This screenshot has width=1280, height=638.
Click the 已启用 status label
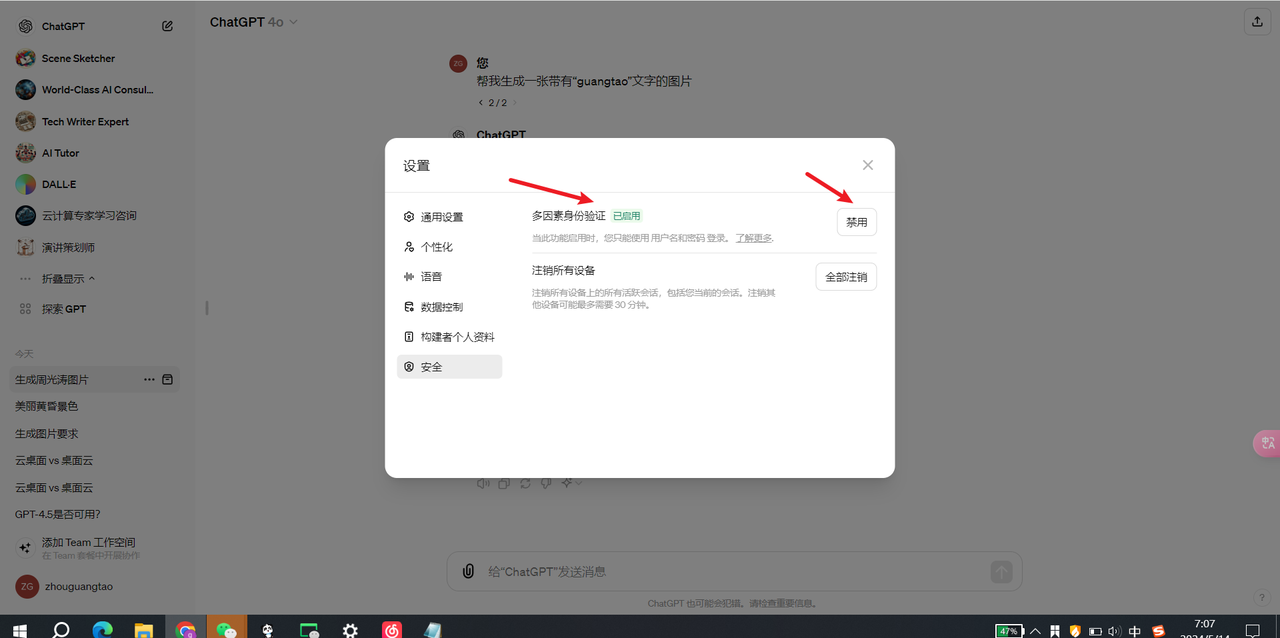[x=626, y=216]
